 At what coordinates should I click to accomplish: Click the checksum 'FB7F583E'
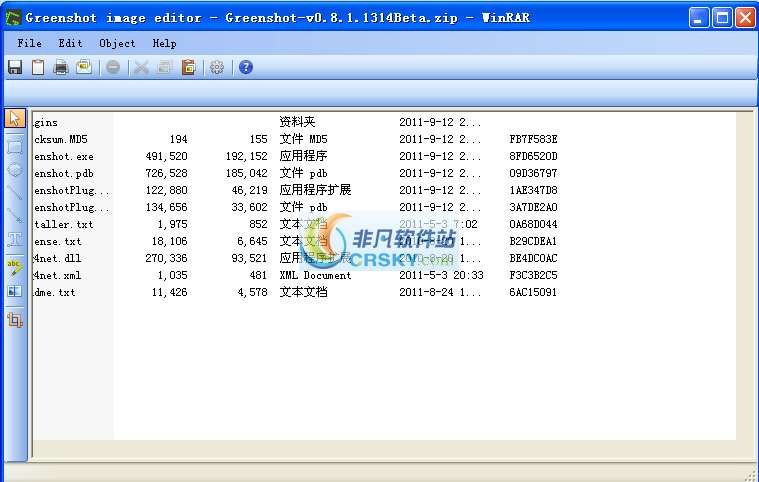pyautogui.click(x=533, y=139)
